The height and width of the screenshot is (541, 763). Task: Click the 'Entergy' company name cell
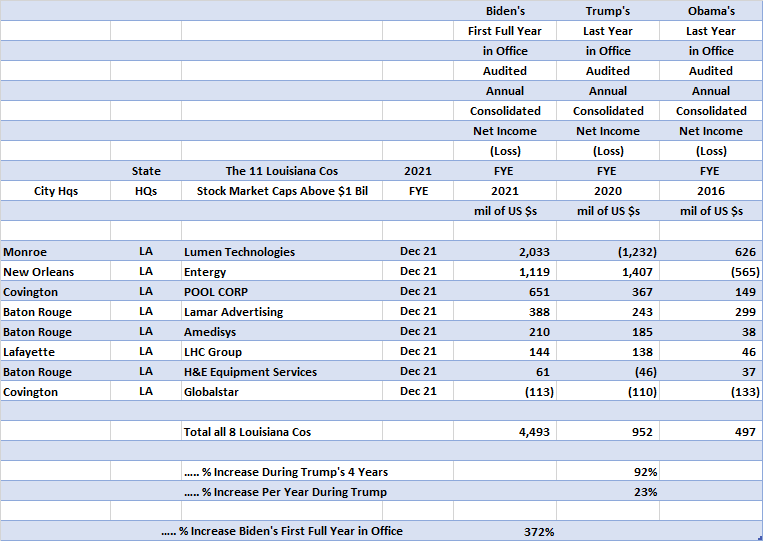click(282, 271)
